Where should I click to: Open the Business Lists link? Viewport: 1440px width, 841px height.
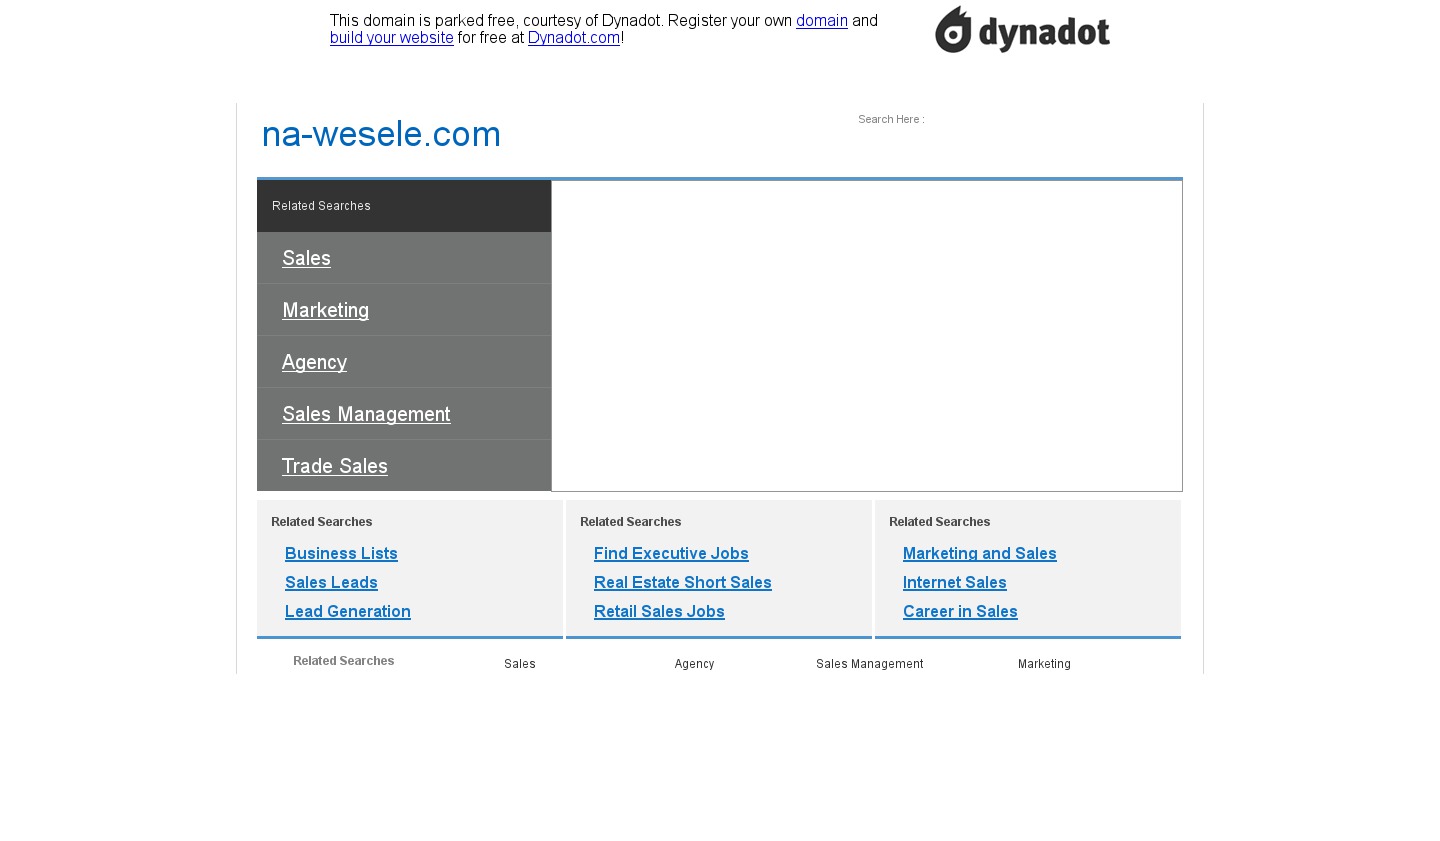(x=341, y=553)
